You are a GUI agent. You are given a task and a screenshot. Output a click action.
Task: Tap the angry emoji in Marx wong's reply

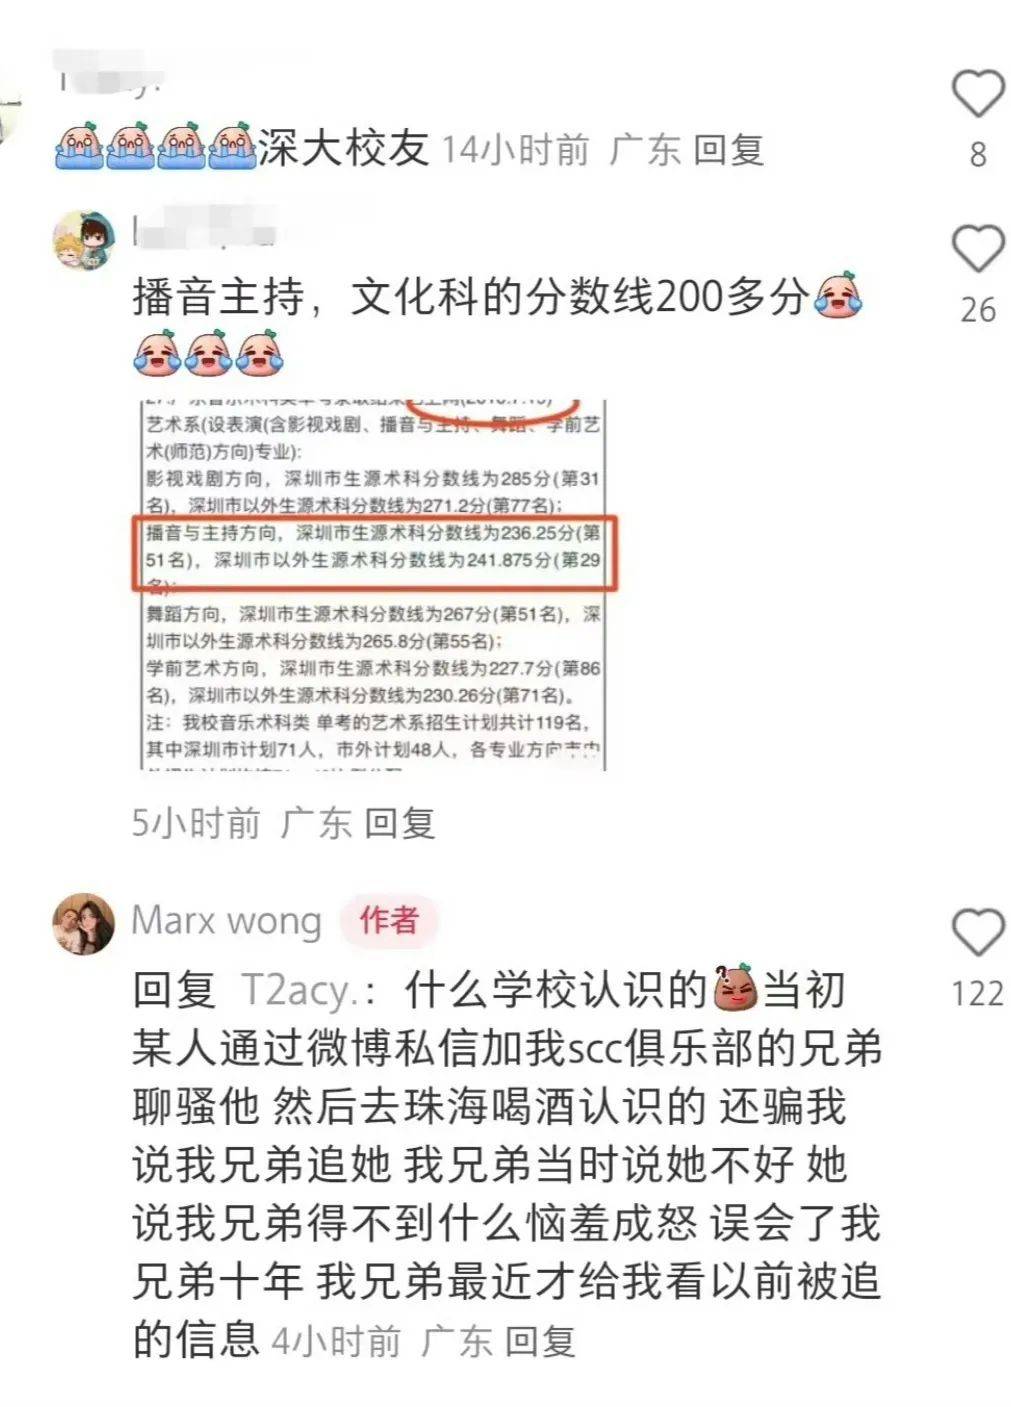click(735, 989)
